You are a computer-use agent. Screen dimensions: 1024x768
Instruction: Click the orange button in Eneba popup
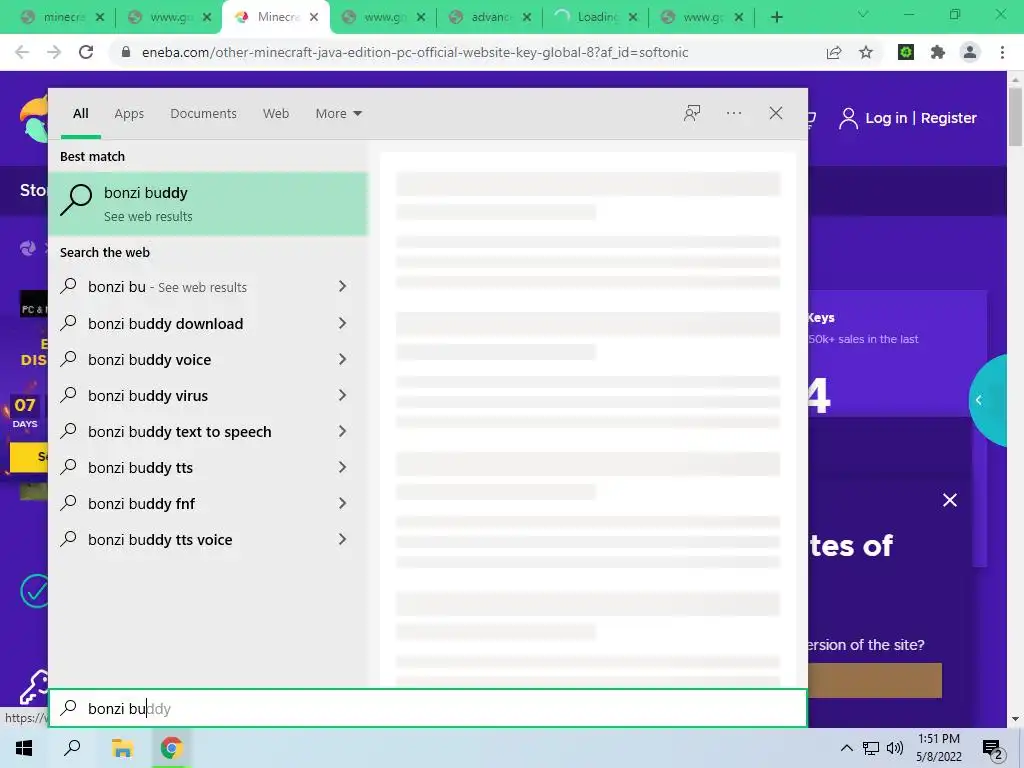pyautogui.click(x=875, y=680)
